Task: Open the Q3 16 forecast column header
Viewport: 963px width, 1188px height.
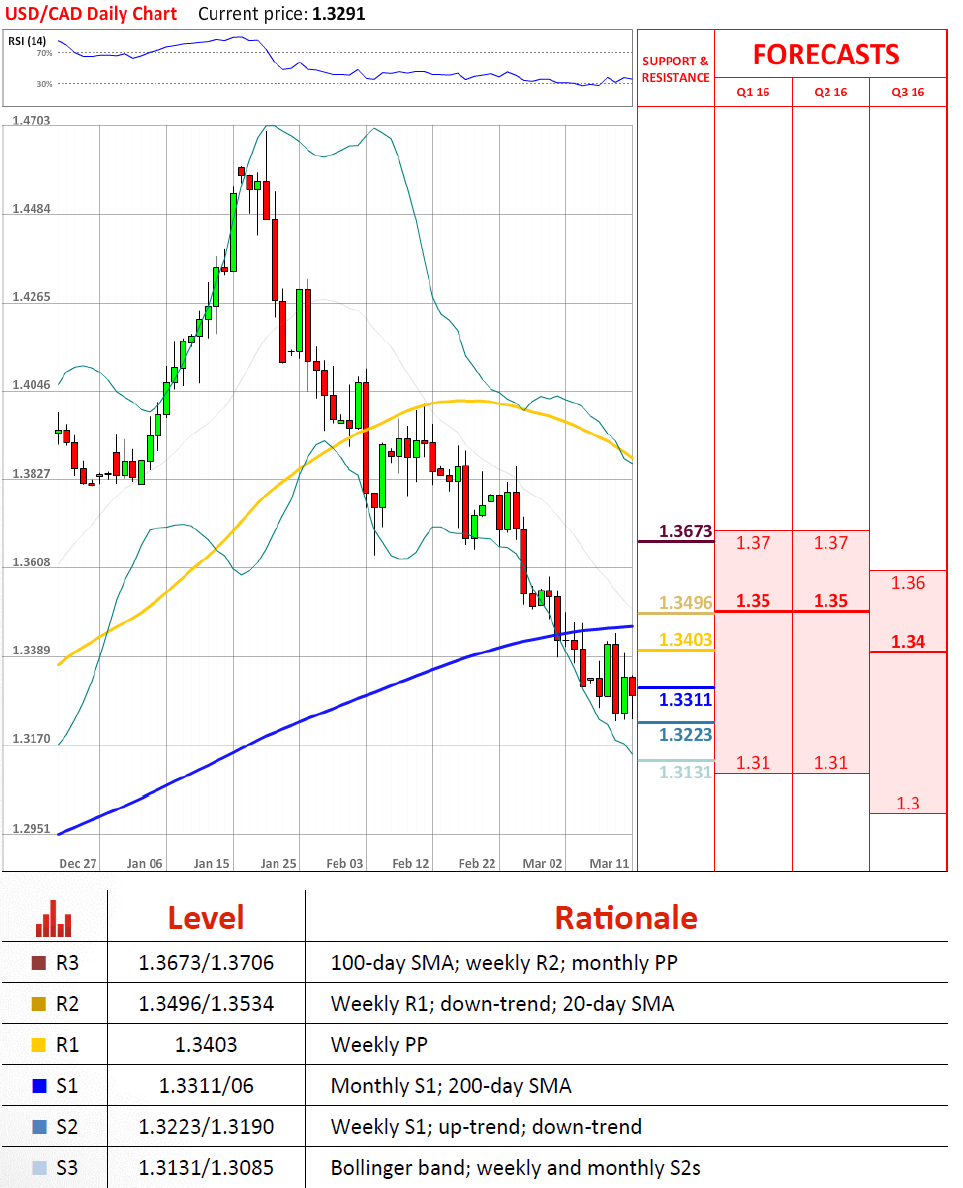Action: [x=908, y=92]
